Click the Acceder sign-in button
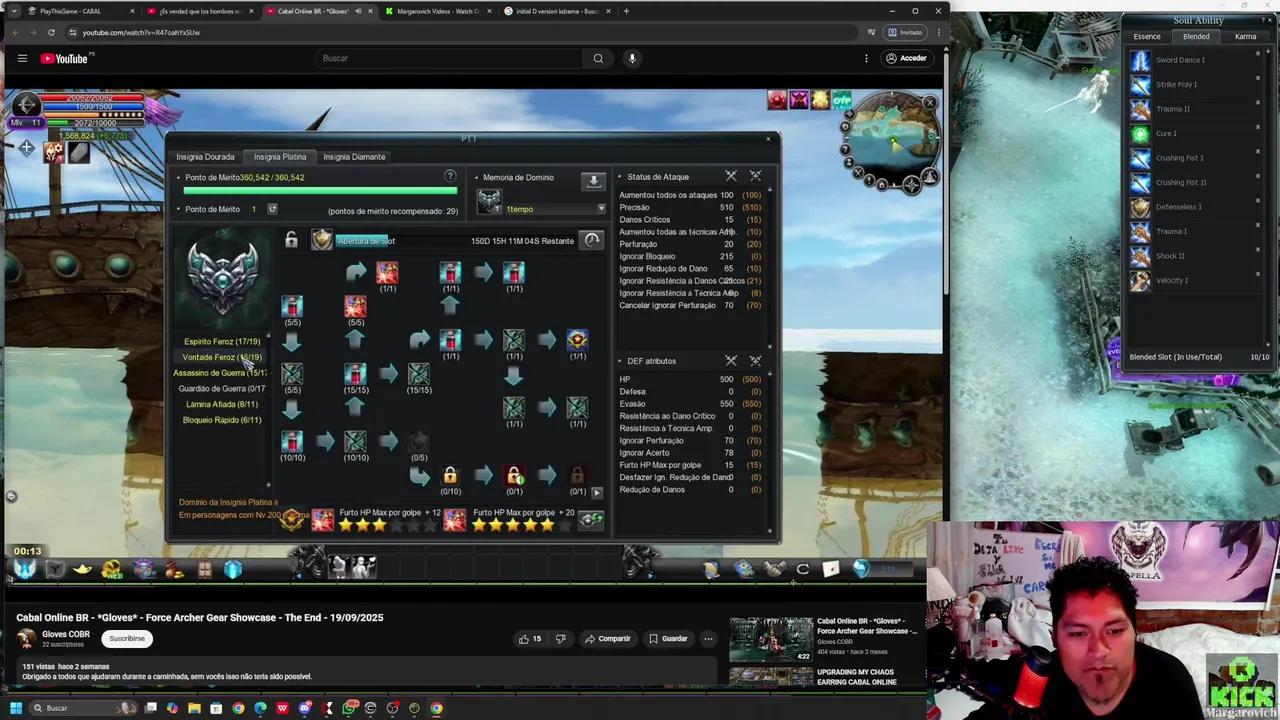The width and height of the screenshot is (1280, 720). (x=906, y=58)
